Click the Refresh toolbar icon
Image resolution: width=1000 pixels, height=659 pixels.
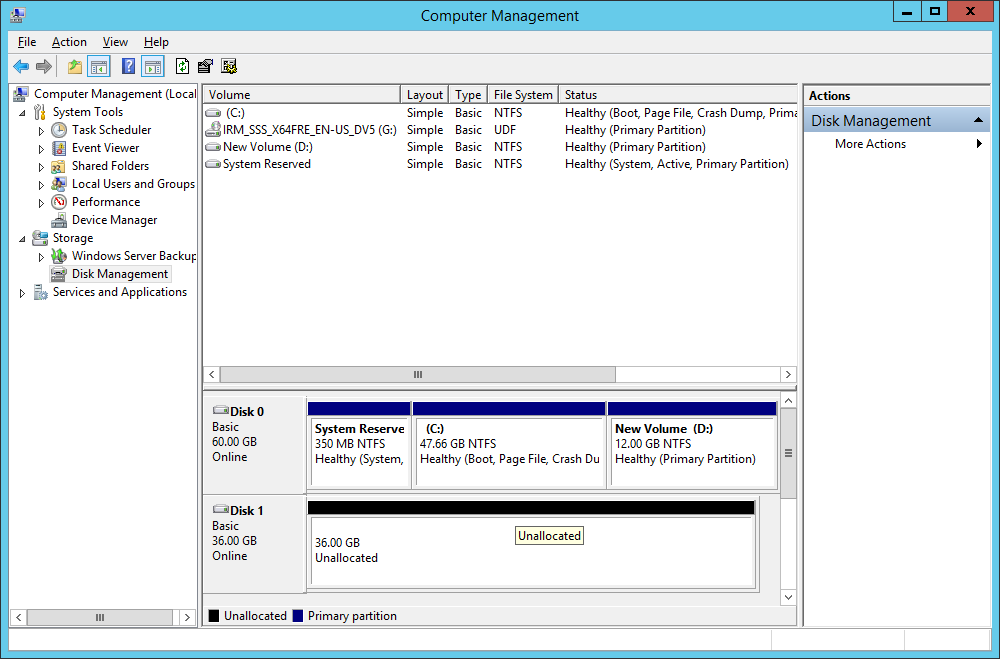click(182, 67)
